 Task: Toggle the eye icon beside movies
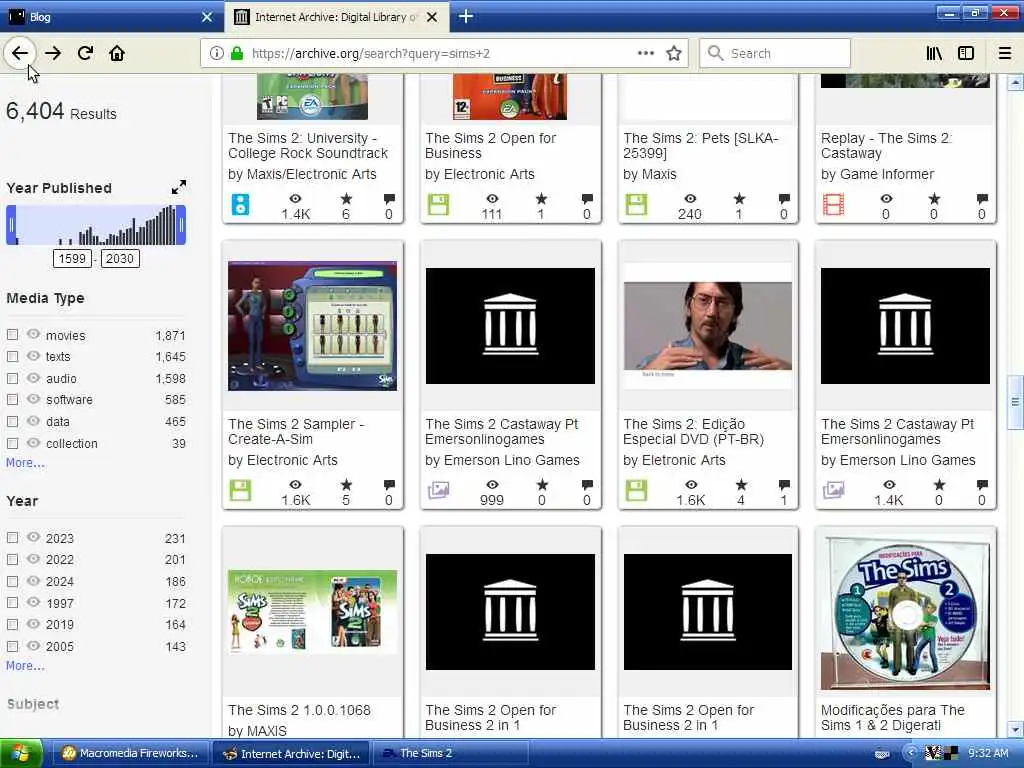click(x=33, y=334)
